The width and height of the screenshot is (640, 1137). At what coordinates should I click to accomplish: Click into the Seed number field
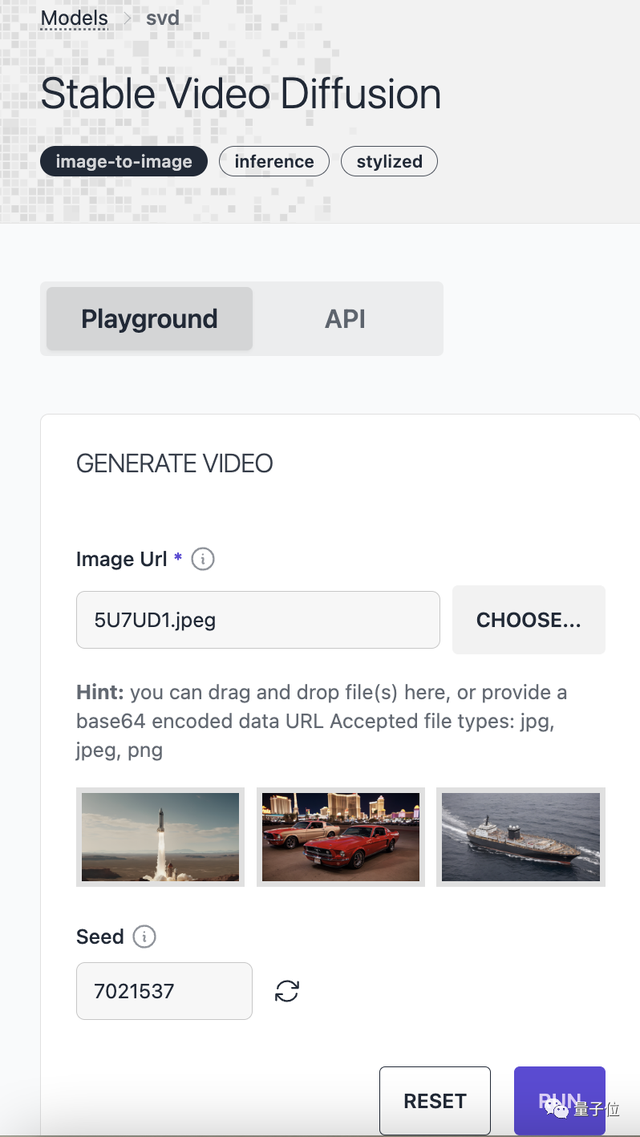(164, 991)
